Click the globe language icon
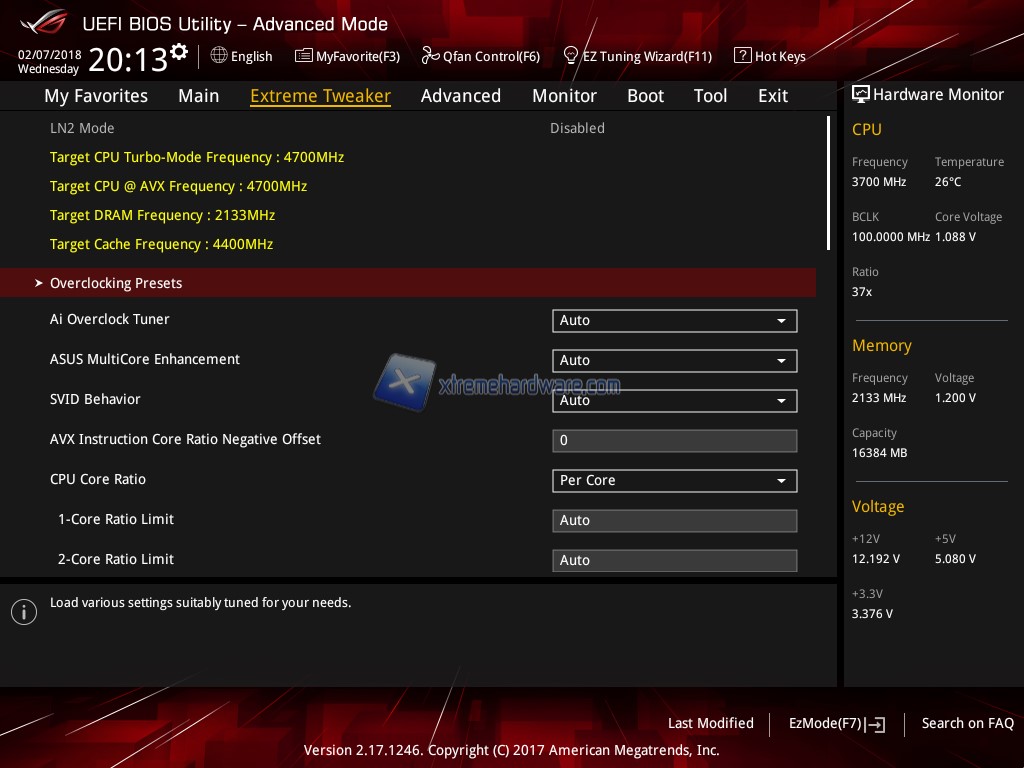 click(219, 56)
